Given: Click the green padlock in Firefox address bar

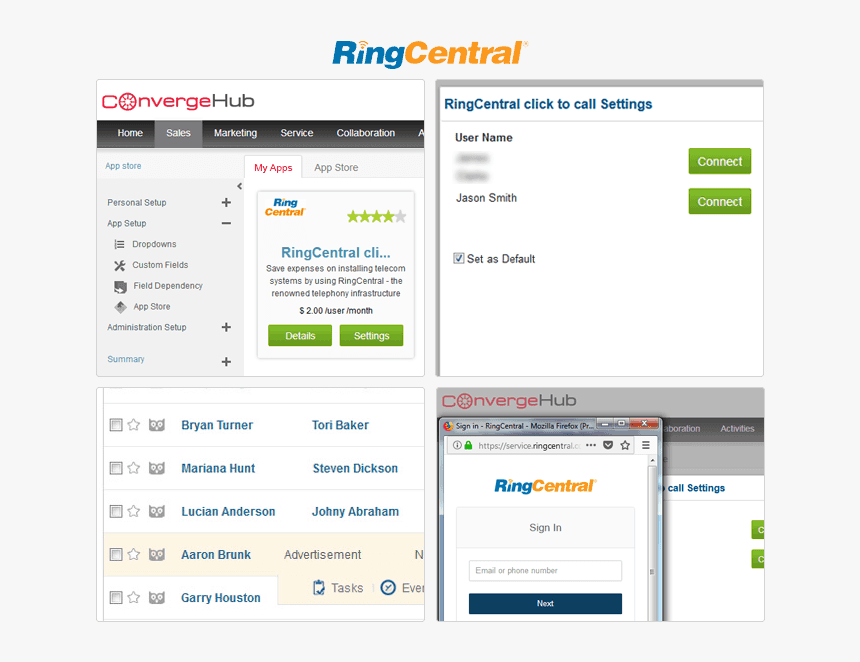Looking at the screenshot, I should 468,445.
